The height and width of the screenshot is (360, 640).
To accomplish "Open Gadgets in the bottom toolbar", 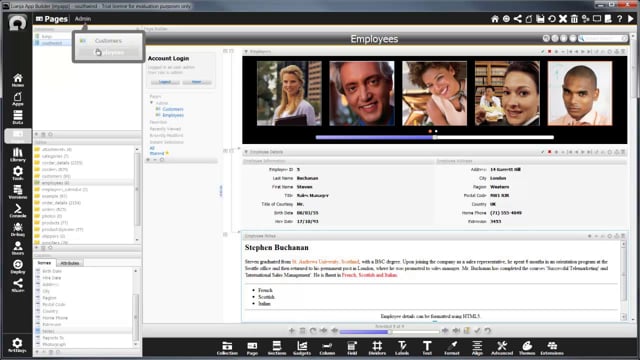I will [x=302, y=348].
